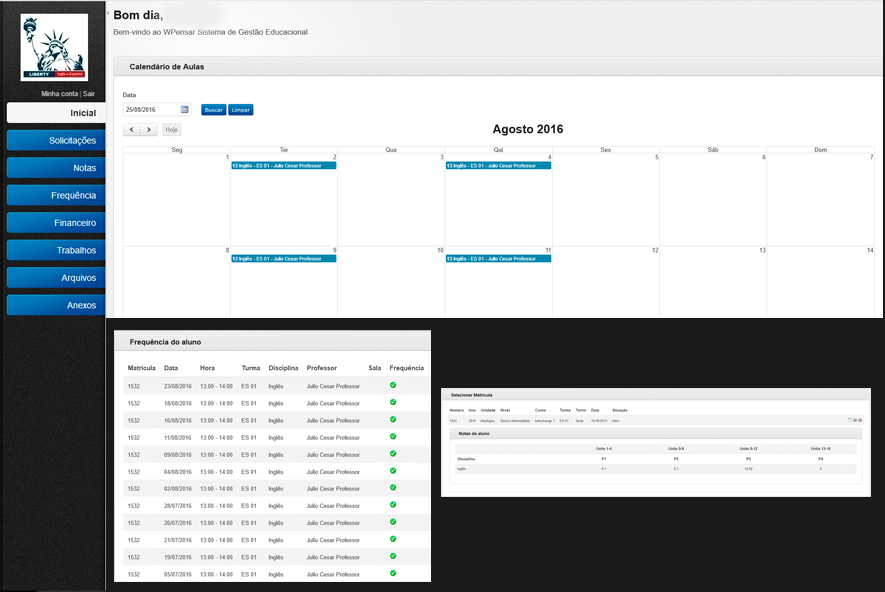Click green attendance check for 09/08/2016
885x592 pixels.
pyautogui.click(x=393, y=453)
